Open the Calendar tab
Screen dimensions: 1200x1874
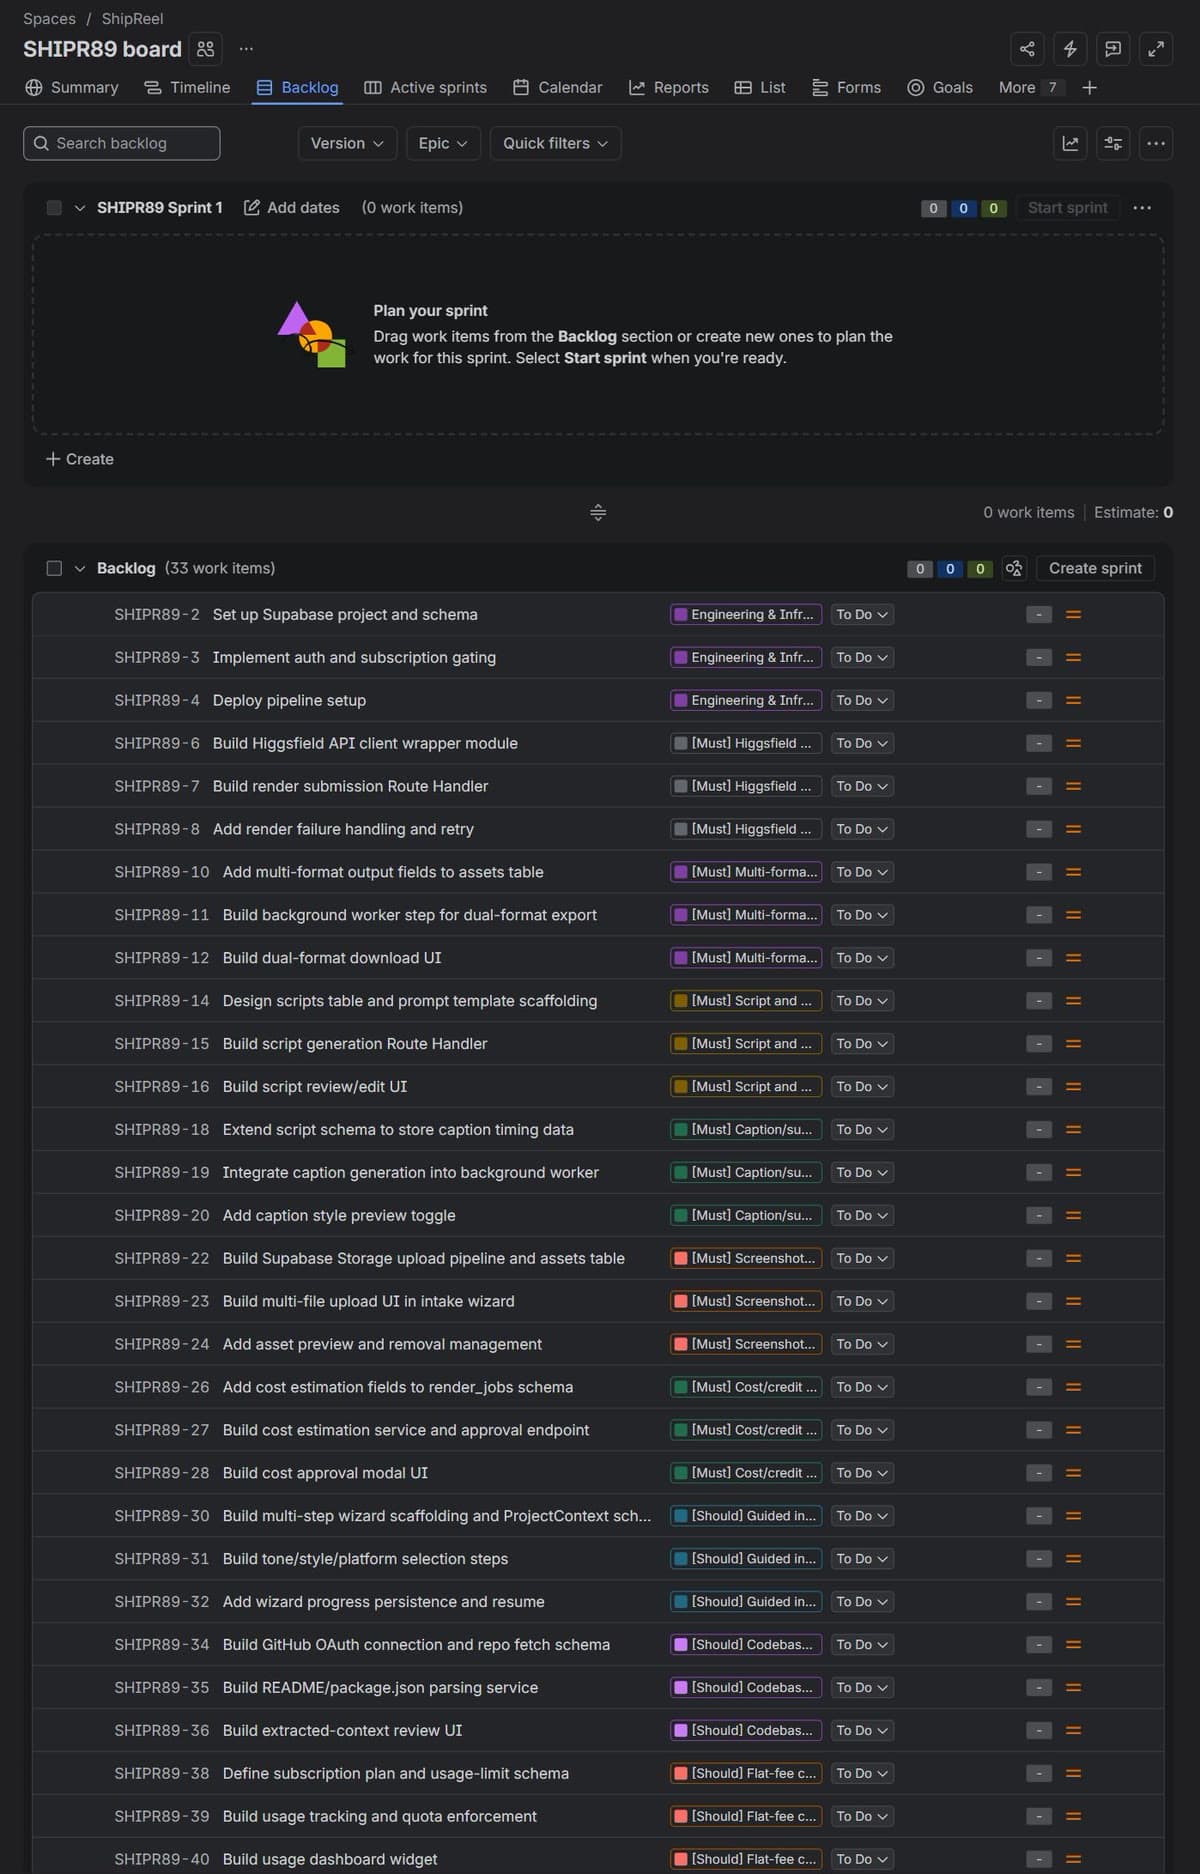558,88
